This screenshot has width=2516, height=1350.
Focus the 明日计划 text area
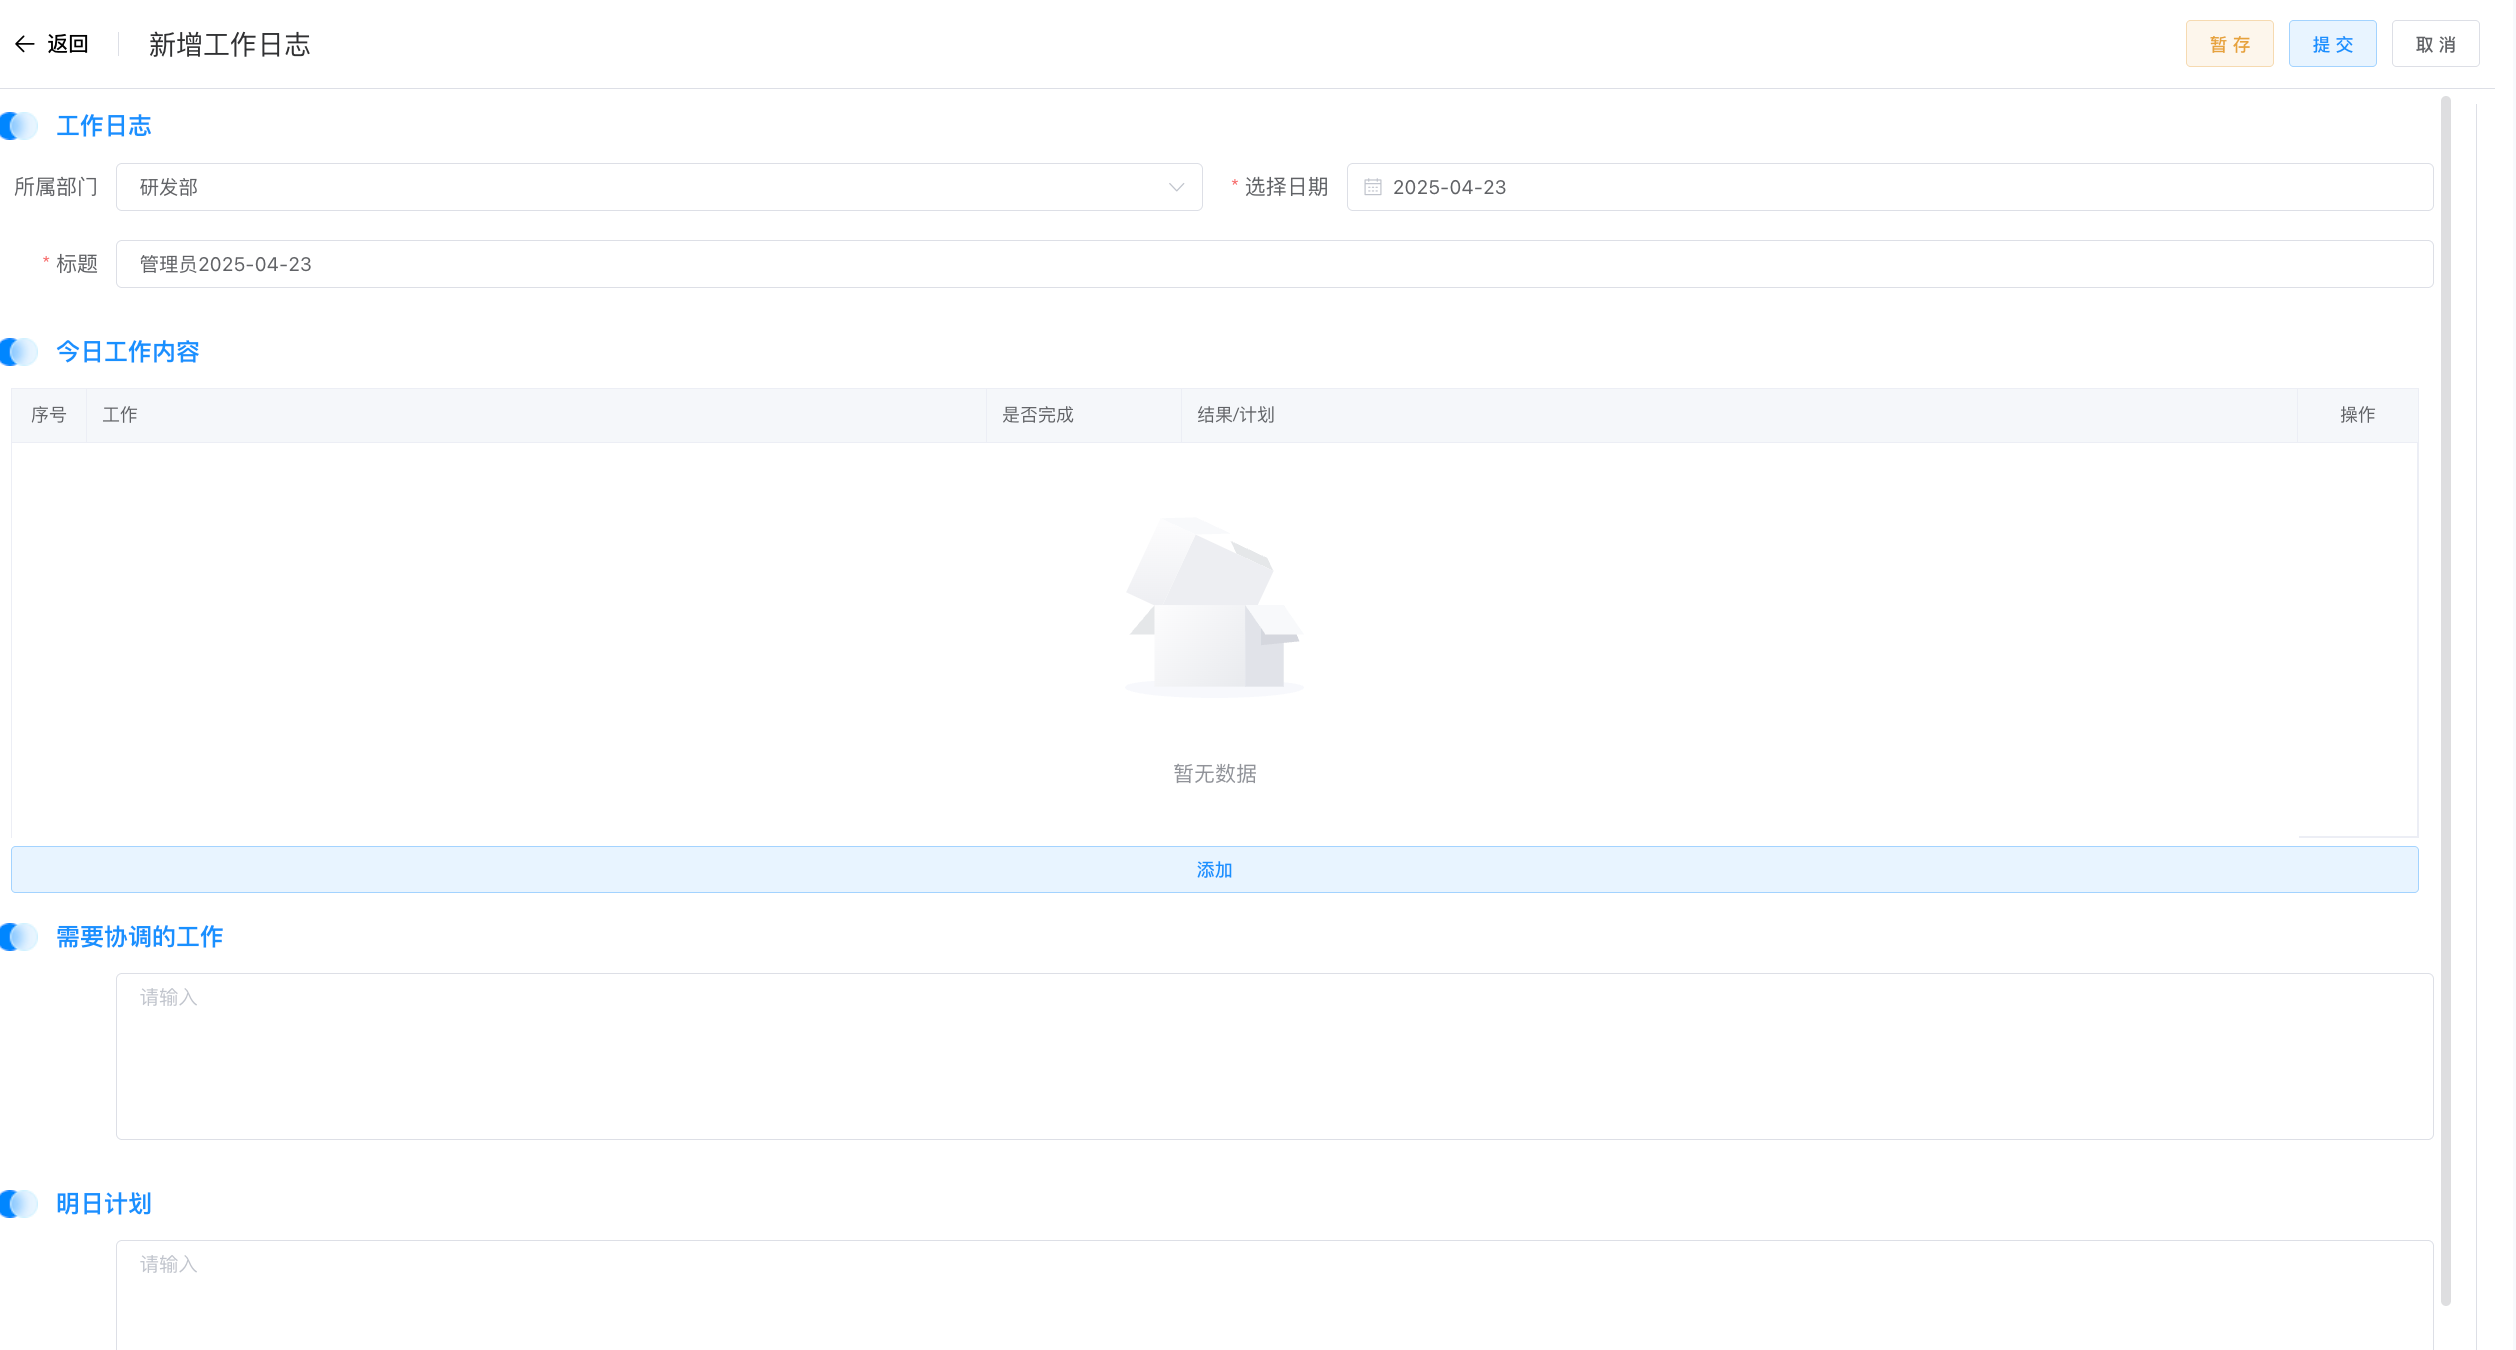1274,1295
